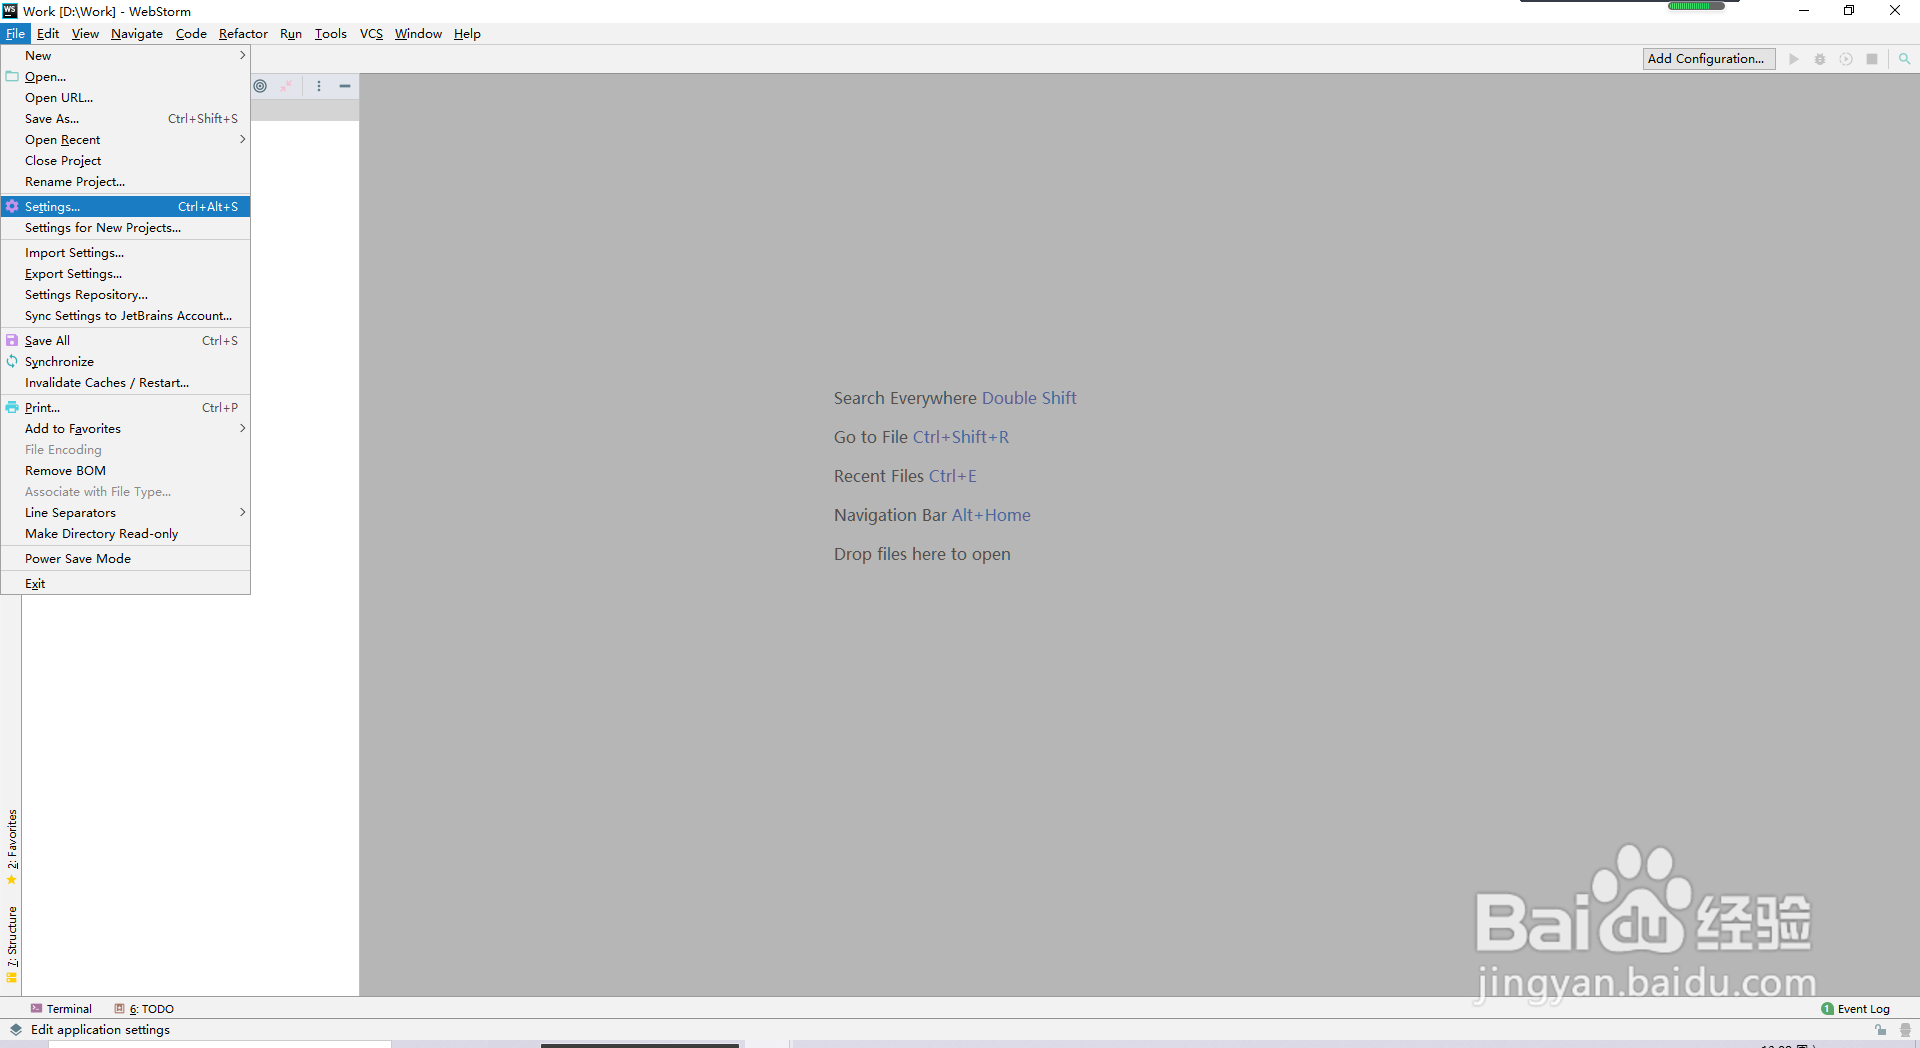Open the Z: Structure side tab

click(12, 944)
